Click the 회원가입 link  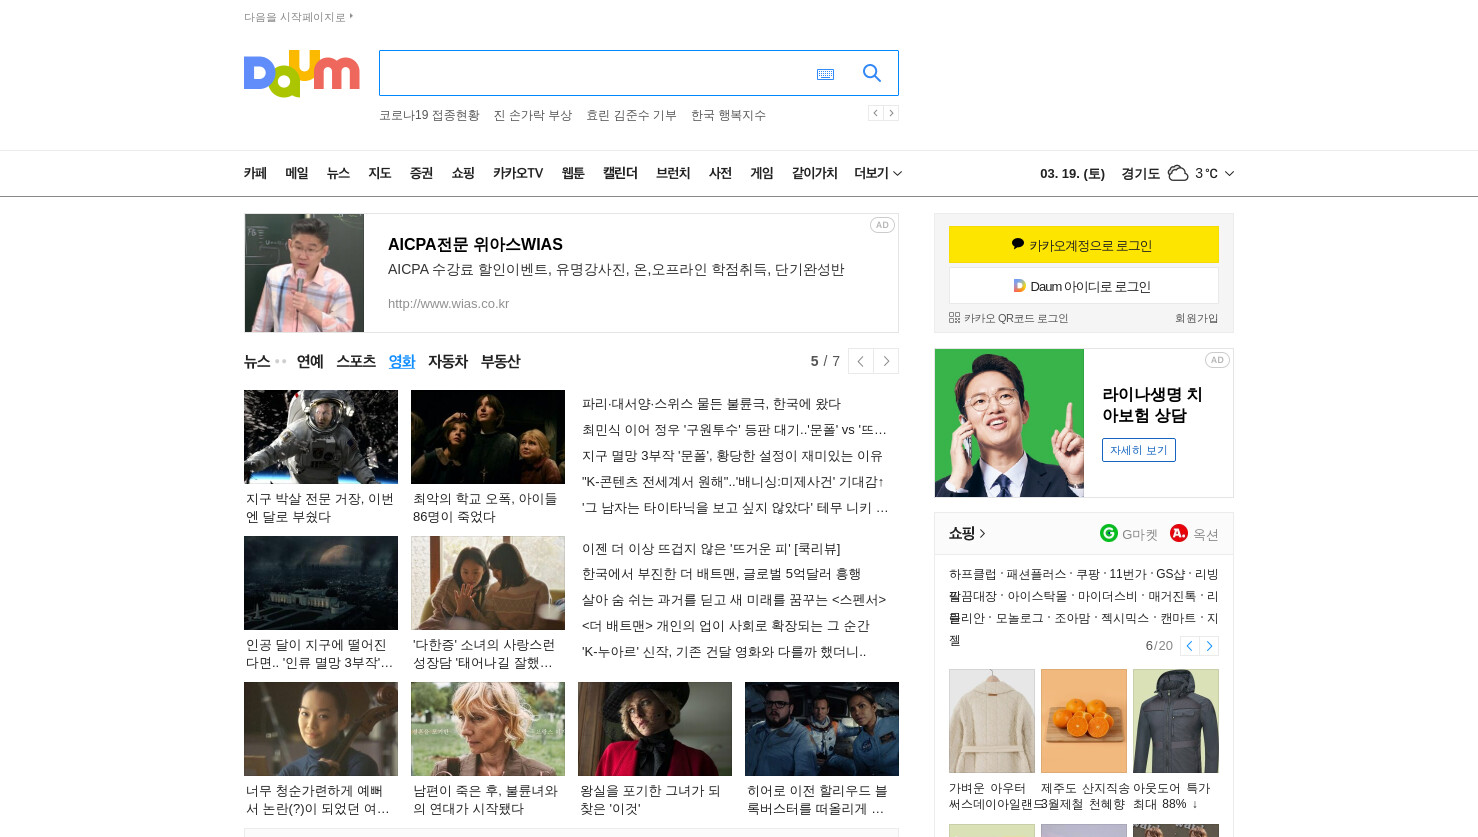(1196, 318)
